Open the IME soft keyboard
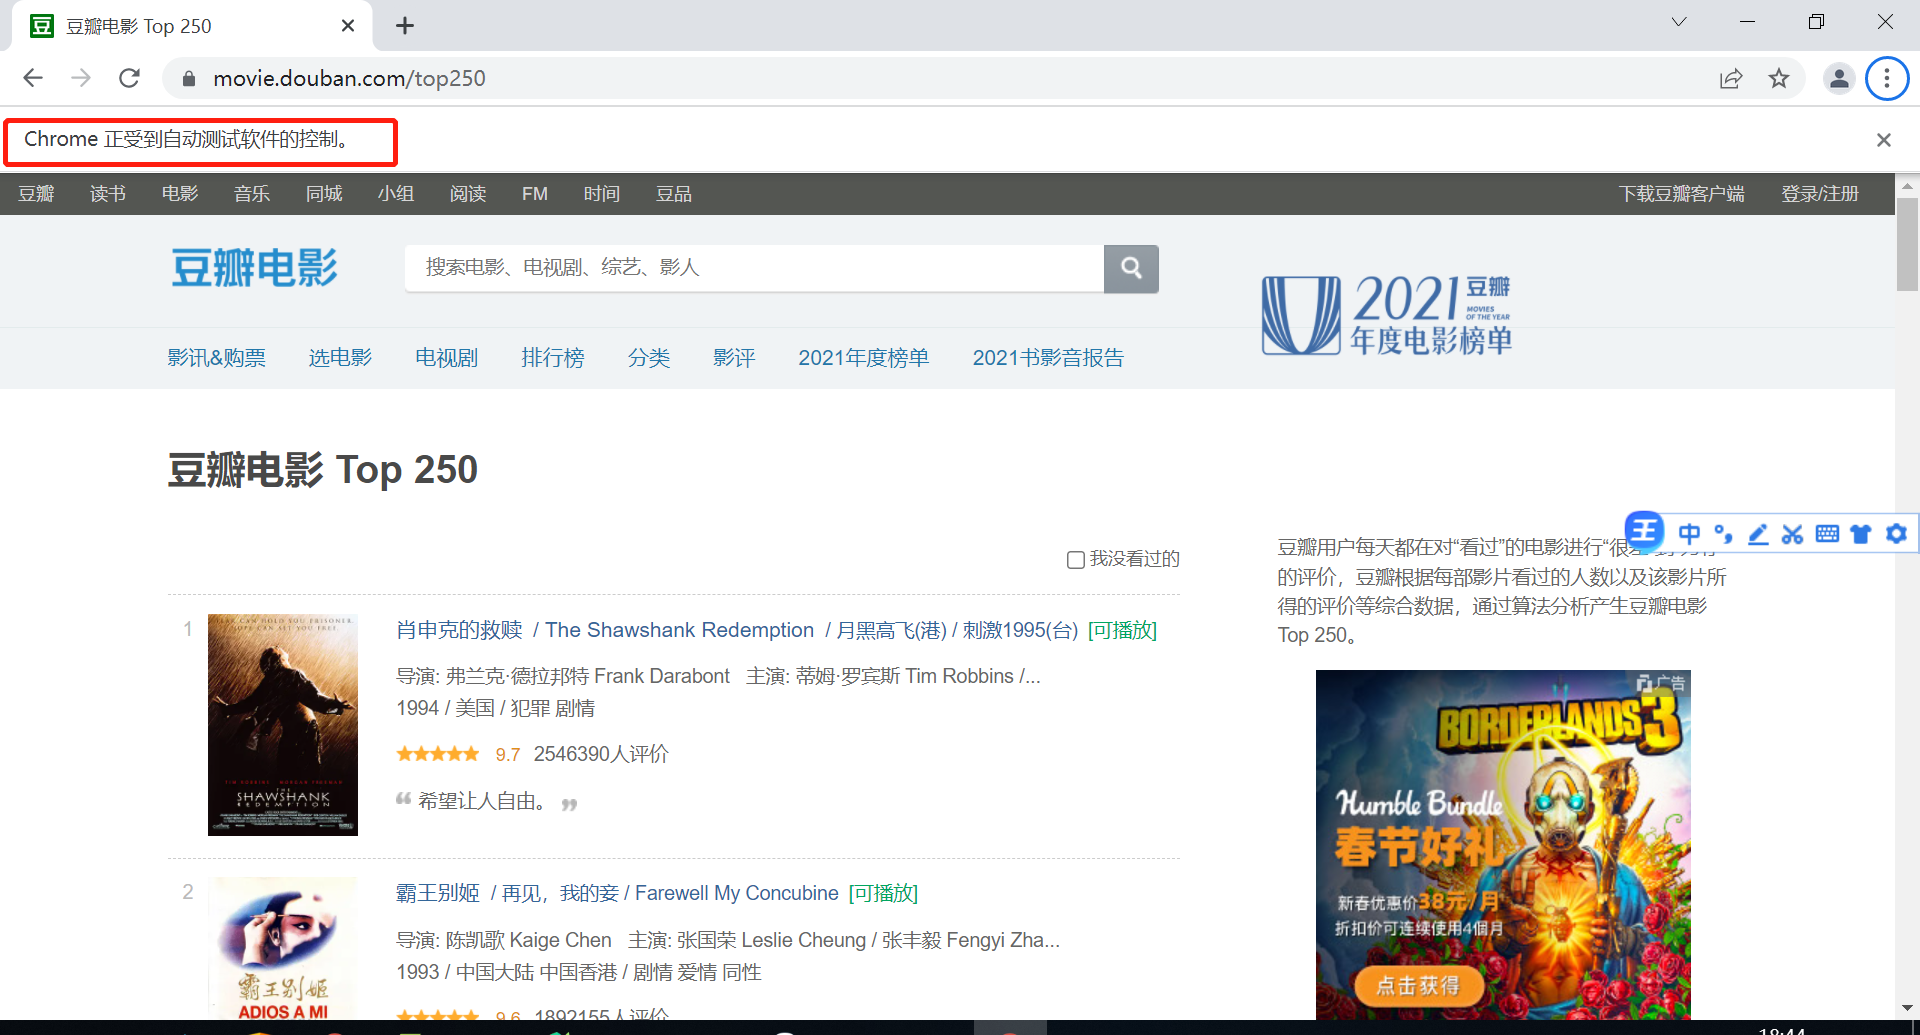Image resolution: width=1920 pixels, height=1035 pixels. pyautogui.click(x=1827, y=534)
